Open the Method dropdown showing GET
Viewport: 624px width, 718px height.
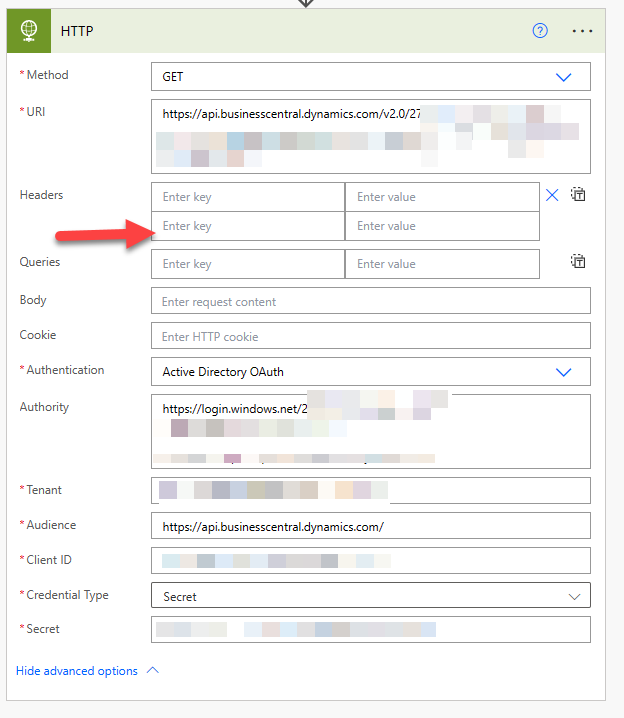(x=371, y=76)
